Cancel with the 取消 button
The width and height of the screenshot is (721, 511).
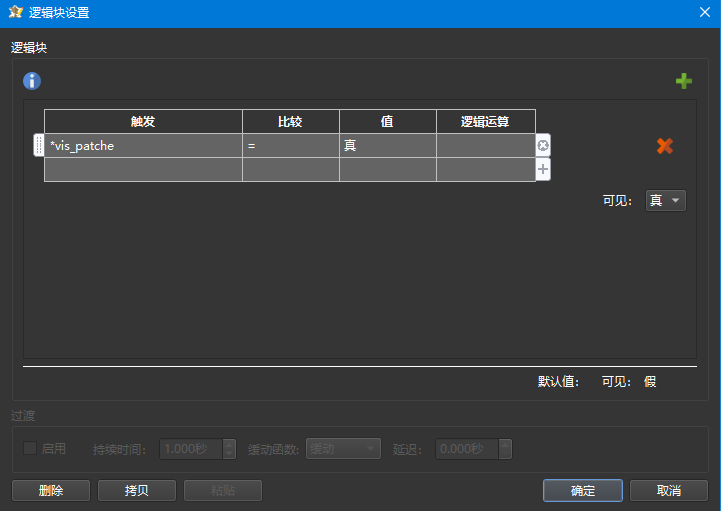[669, 490]
